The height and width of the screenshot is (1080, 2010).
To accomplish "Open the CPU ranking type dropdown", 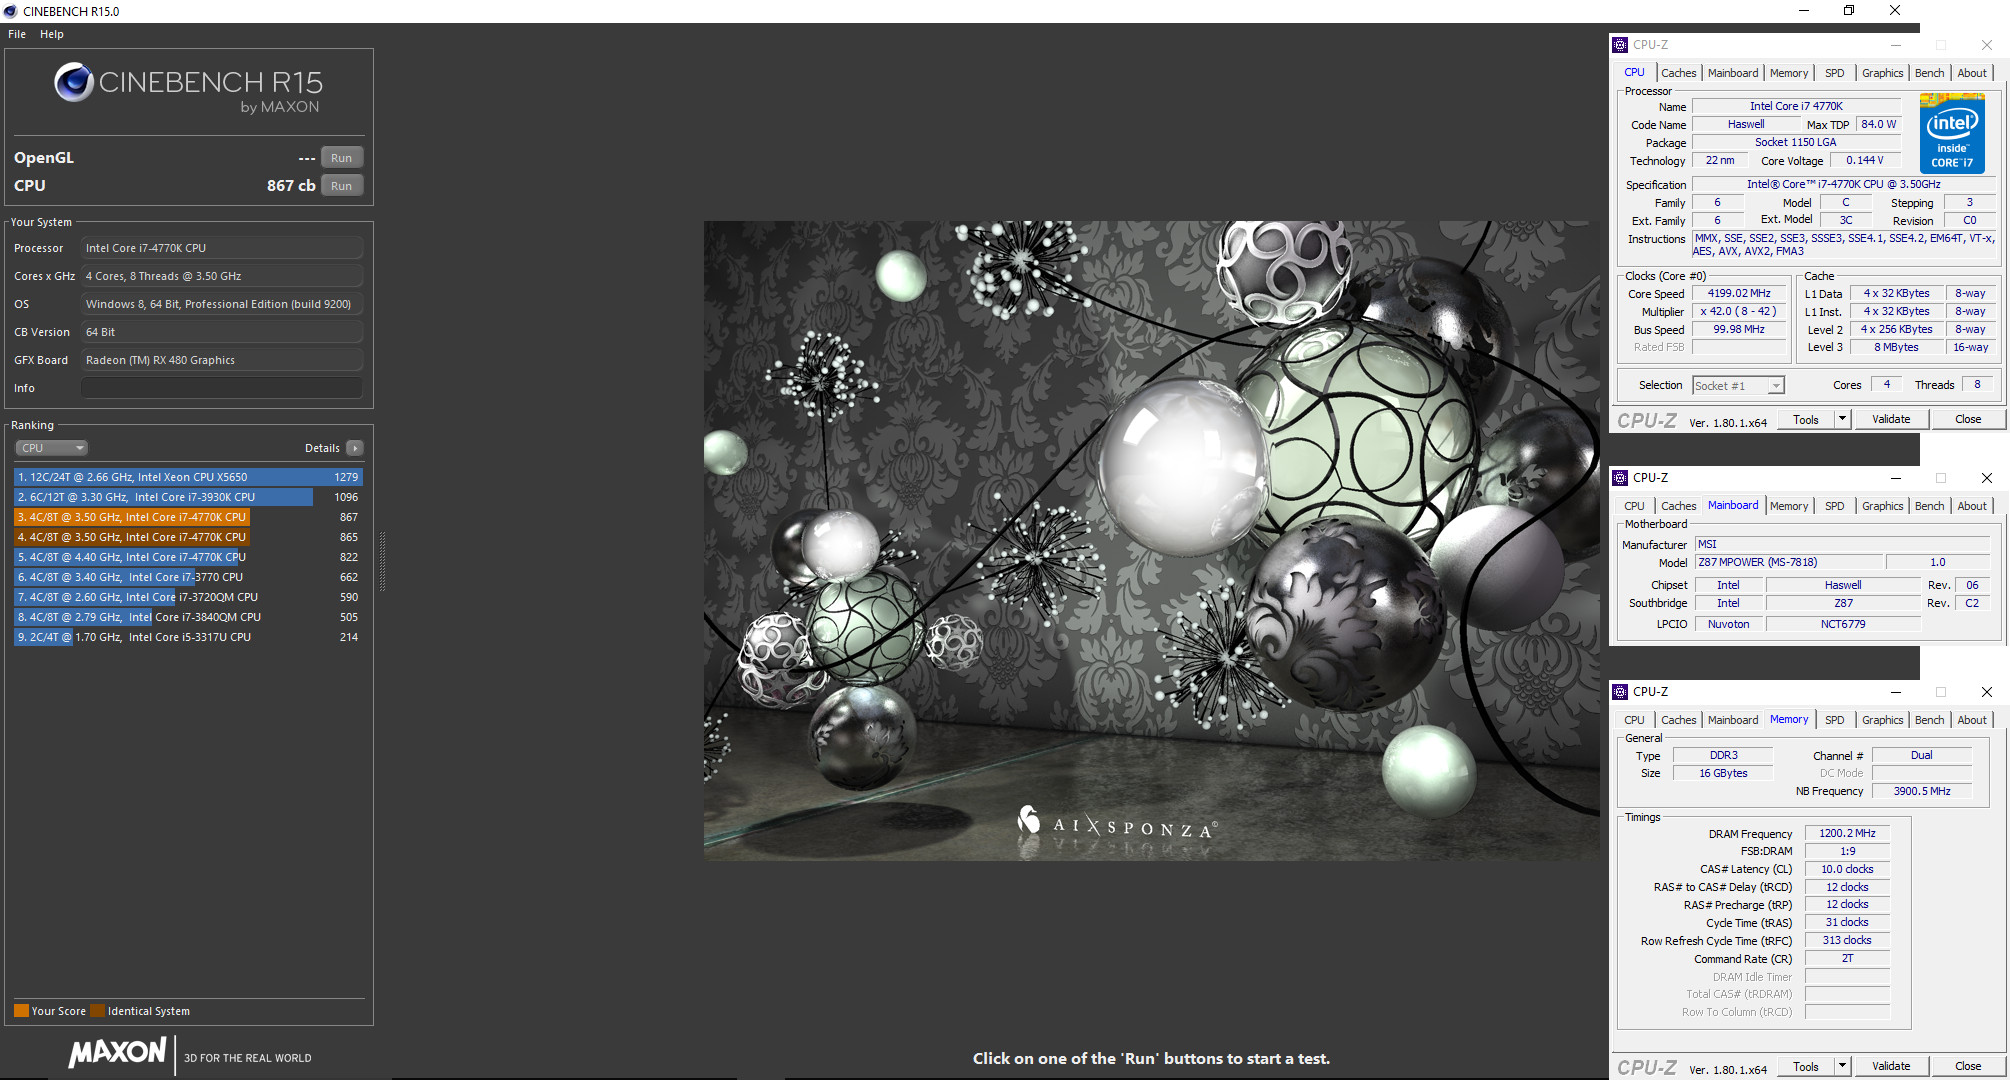I will pyautogui.click(x=52, y=448).
